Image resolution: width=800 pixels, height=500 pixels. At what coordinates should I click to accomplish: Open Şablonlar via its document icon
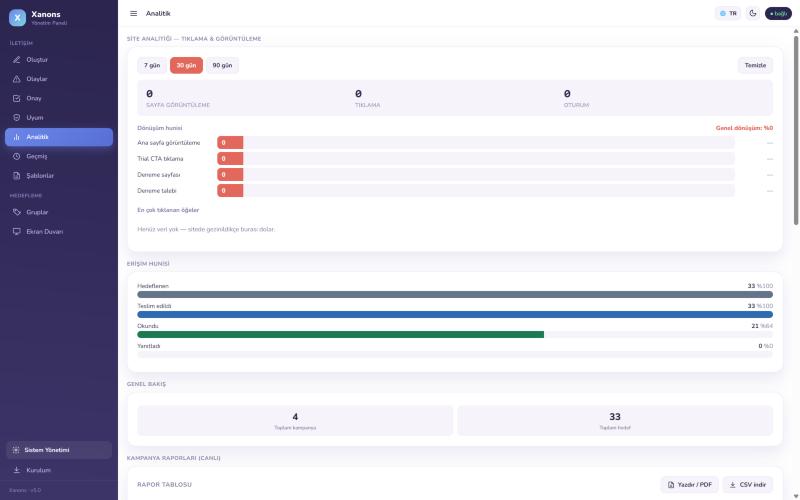[x=16, y=176]
